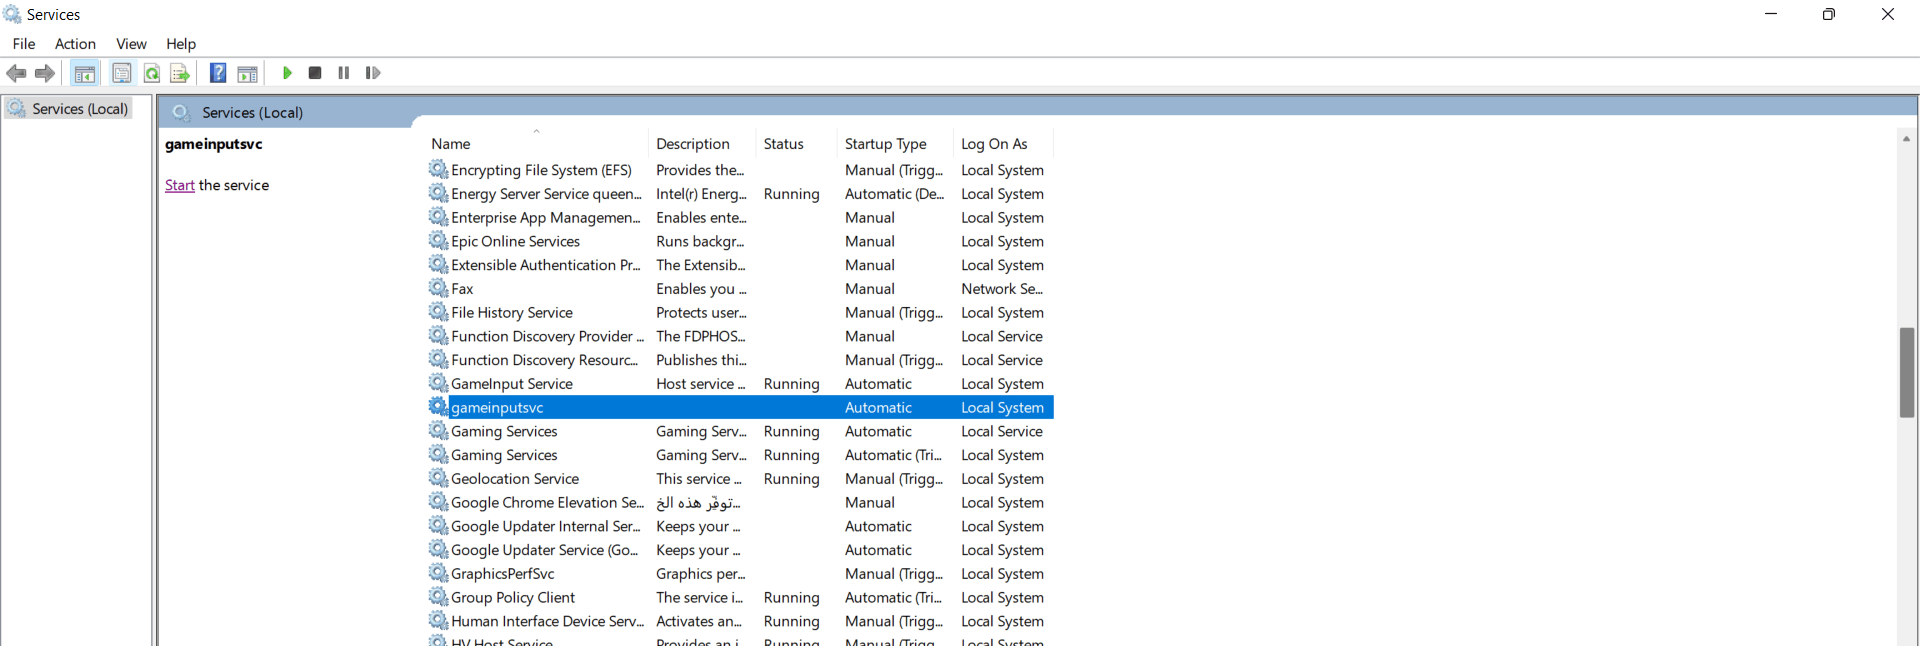Click the Services (Local) pane header

pos(1038,112)
